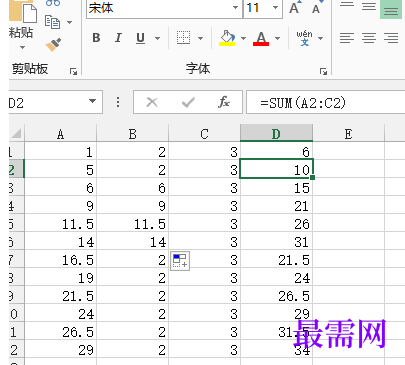The width and height of the screenshot is (405, 365).
Task: Expand the Name Box dropdown arrow
Action: (x=92, y=101)
